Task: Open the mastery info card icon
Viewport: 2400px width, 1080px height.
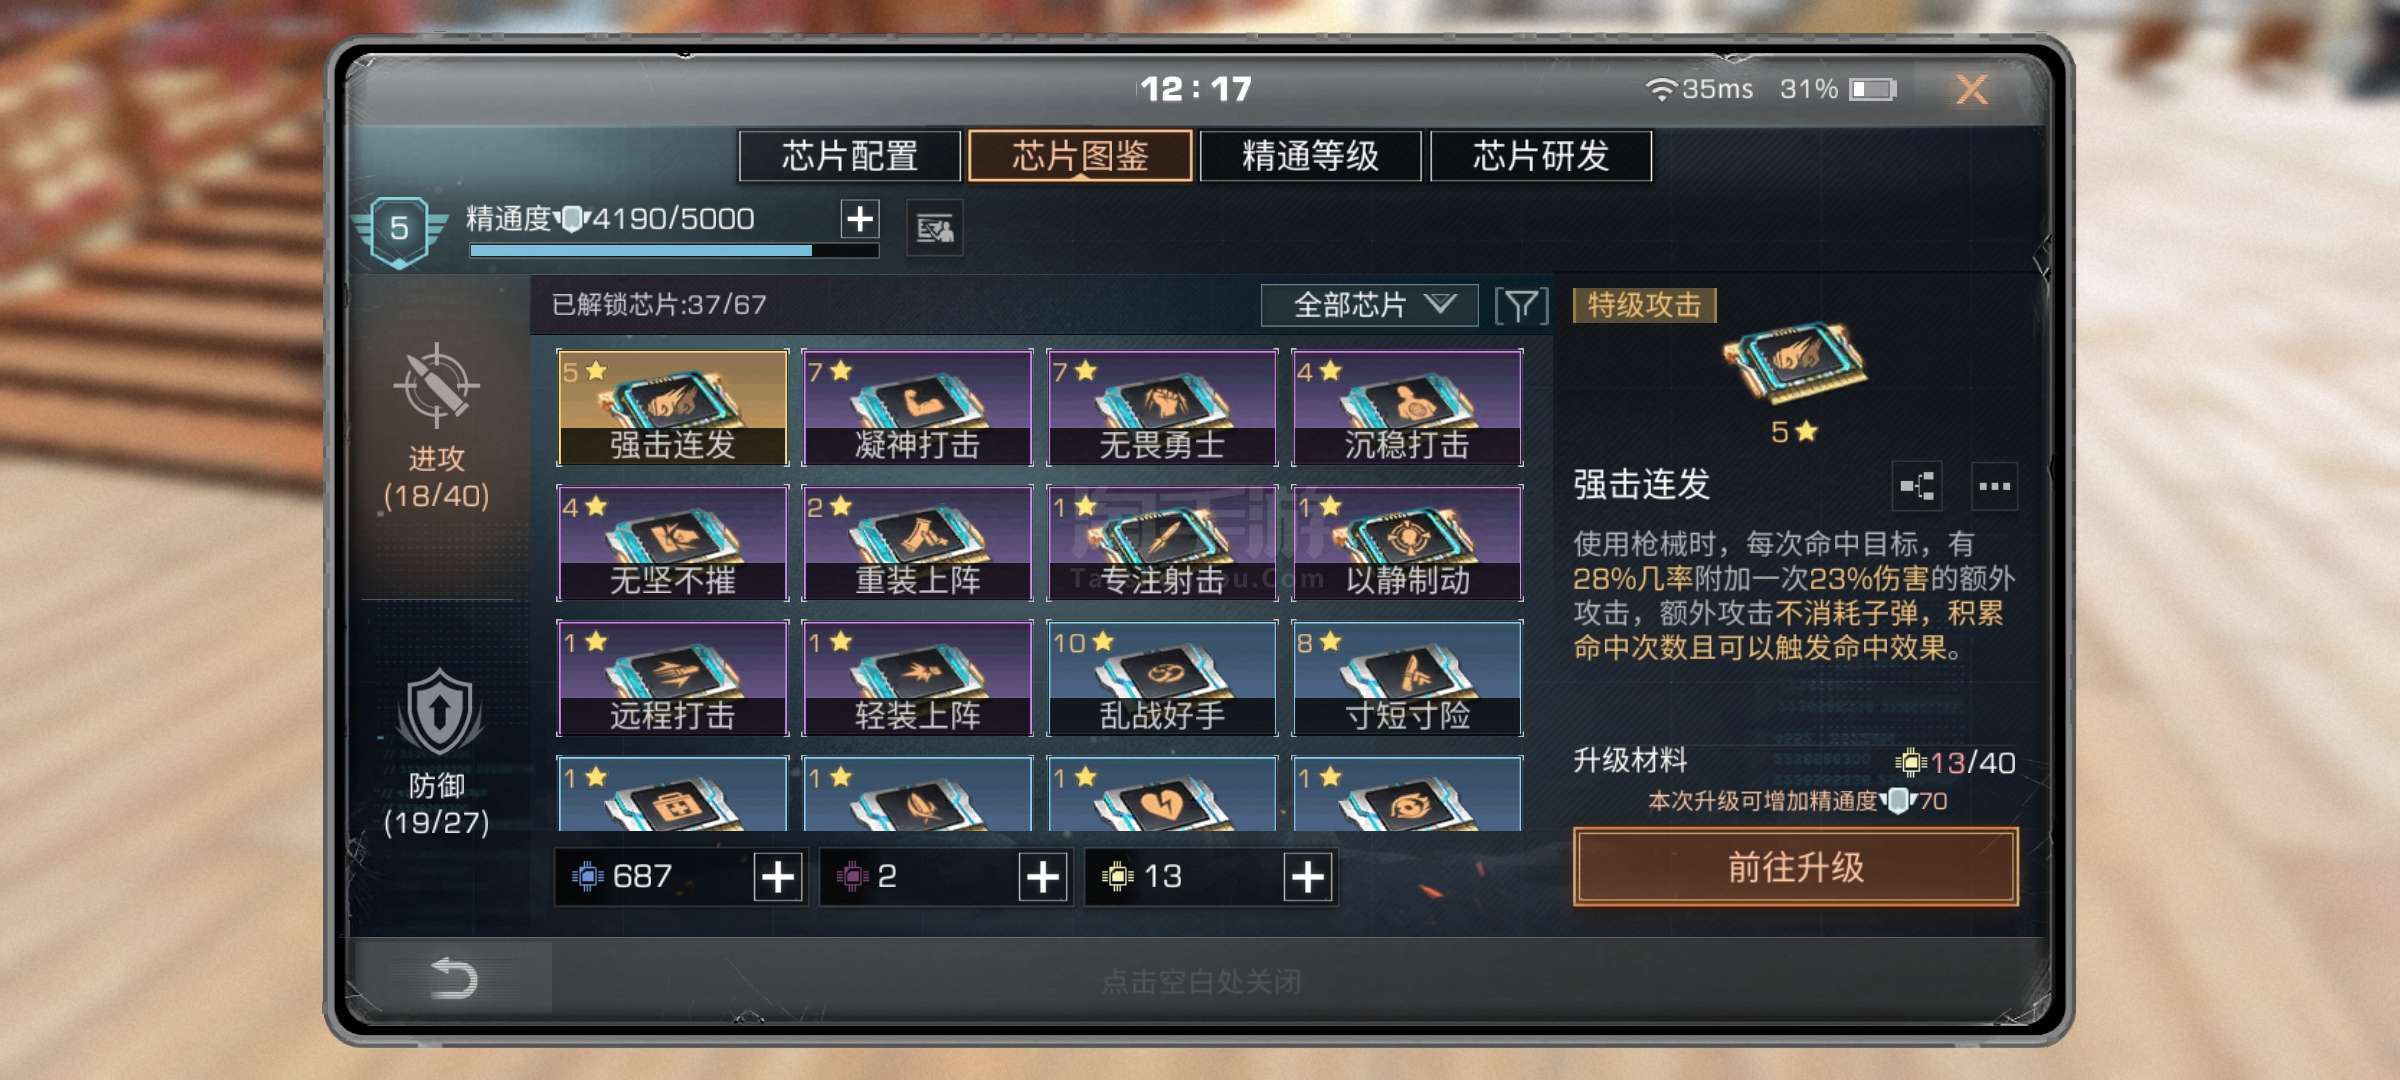Action: coord(935,229)
